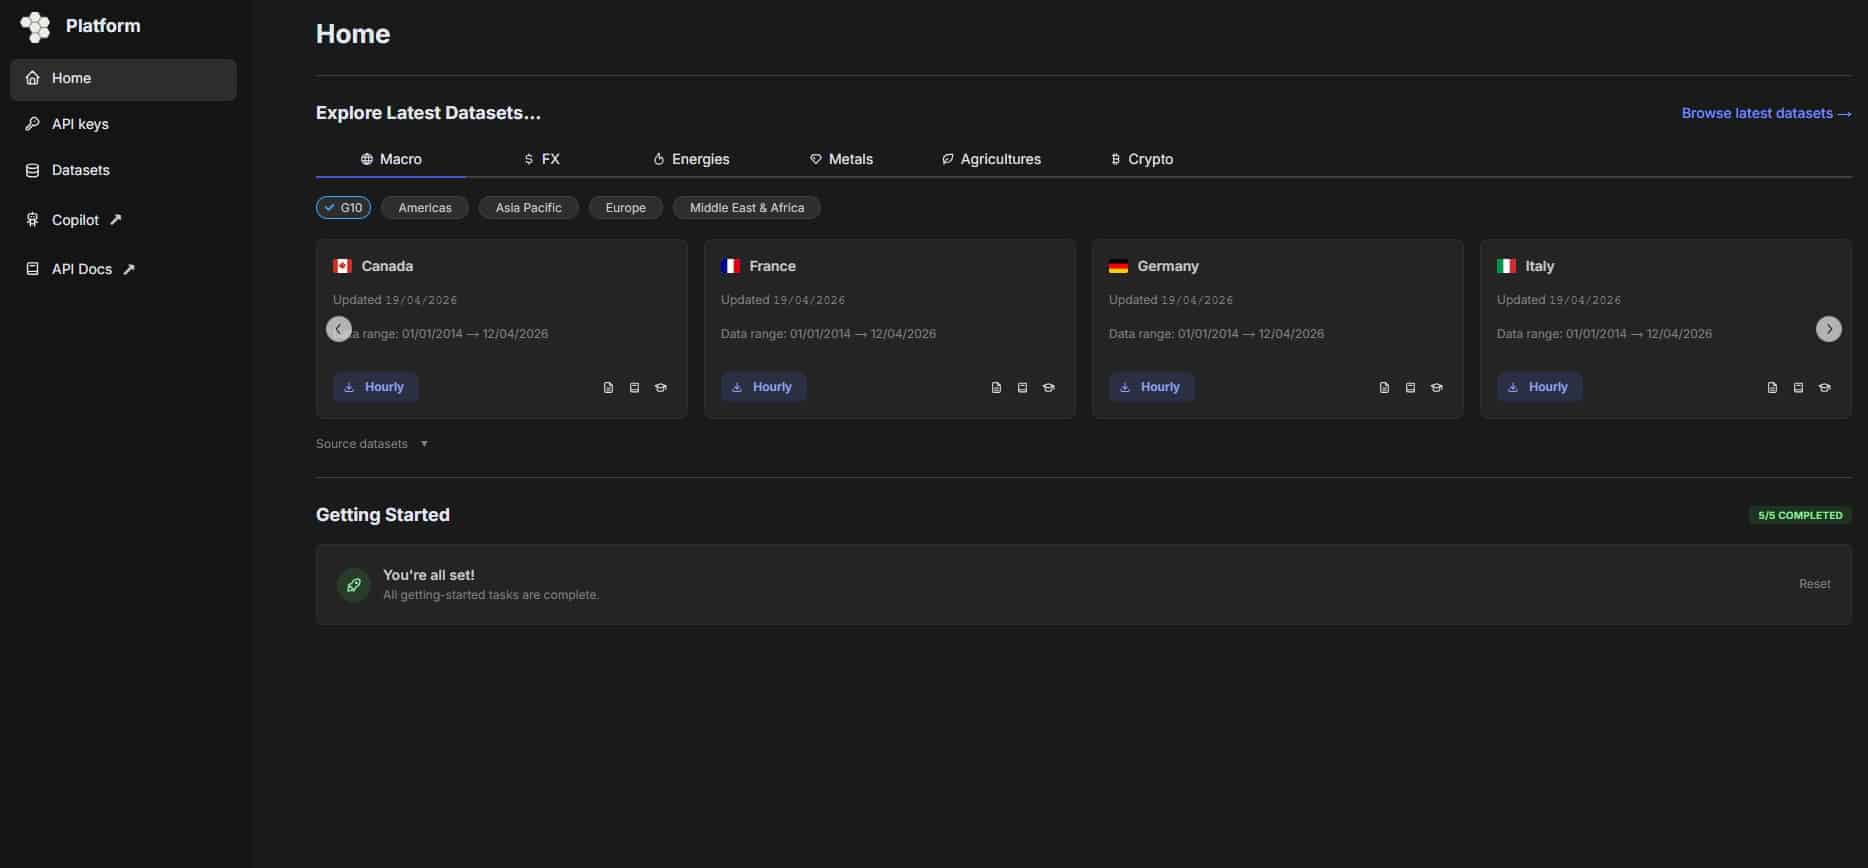The height and width of the screenshot is (868, 1868).
Task: Switch to the Crypto tab
Action: [1141, 159]
